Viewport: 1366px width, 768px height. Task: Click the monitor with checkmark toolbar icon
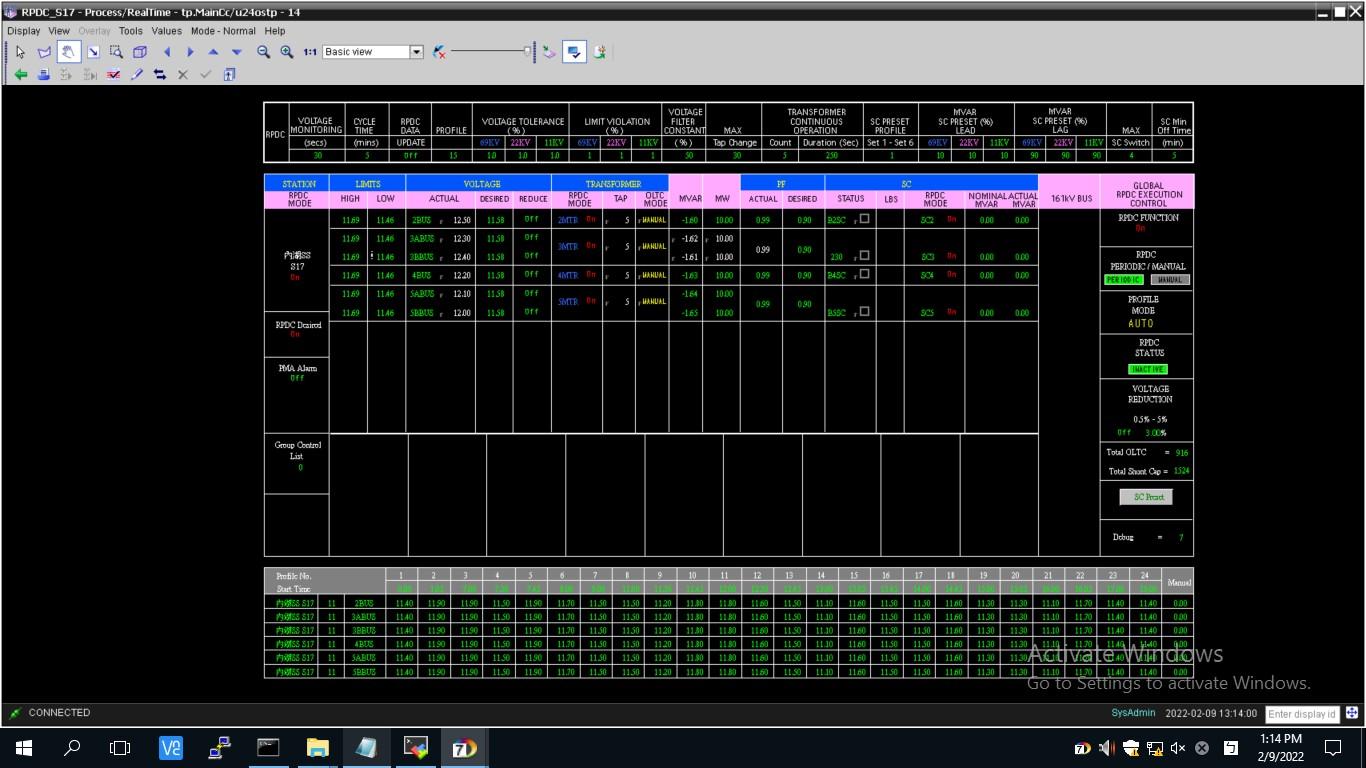pos(574,52)
